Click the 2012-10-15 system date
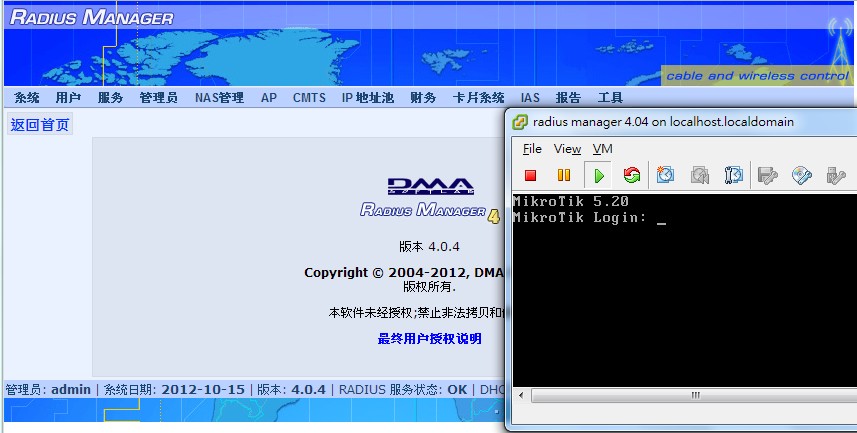The image size is (857, 433). [x=203, y=390]
